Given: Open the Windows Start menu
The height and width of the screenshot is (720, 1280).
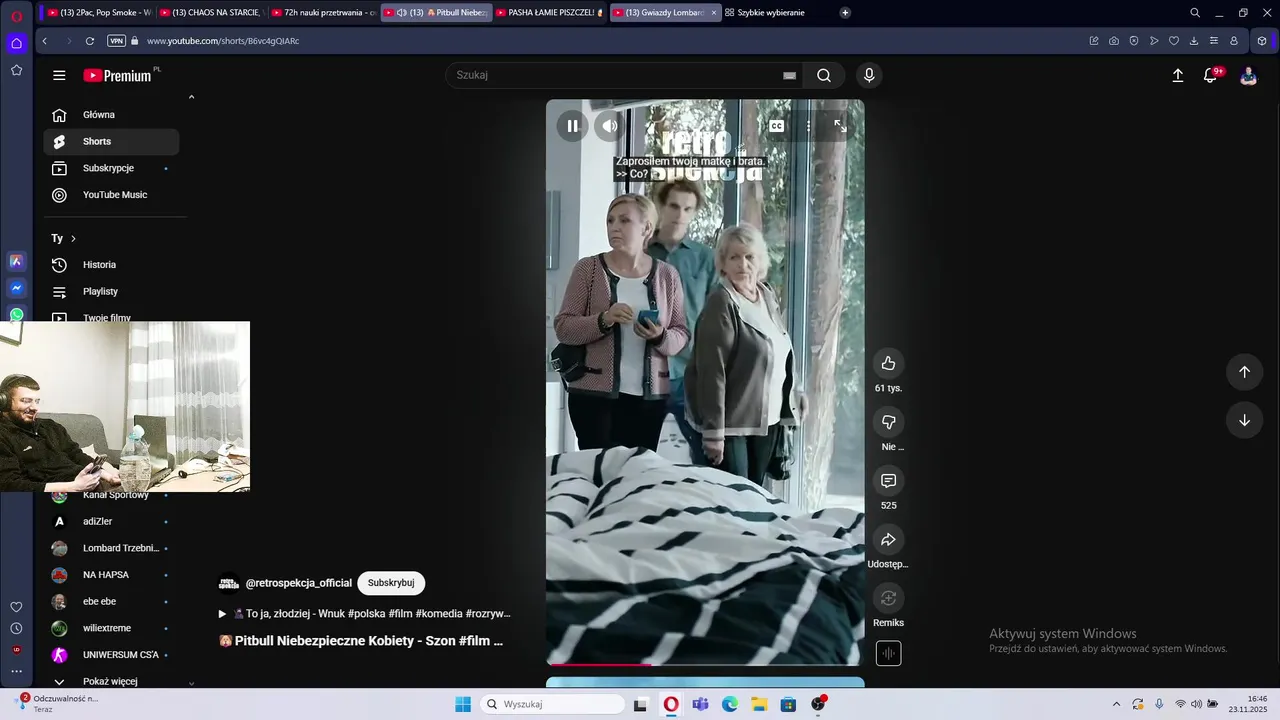Looking at the screenshot, I should (463, 704).
